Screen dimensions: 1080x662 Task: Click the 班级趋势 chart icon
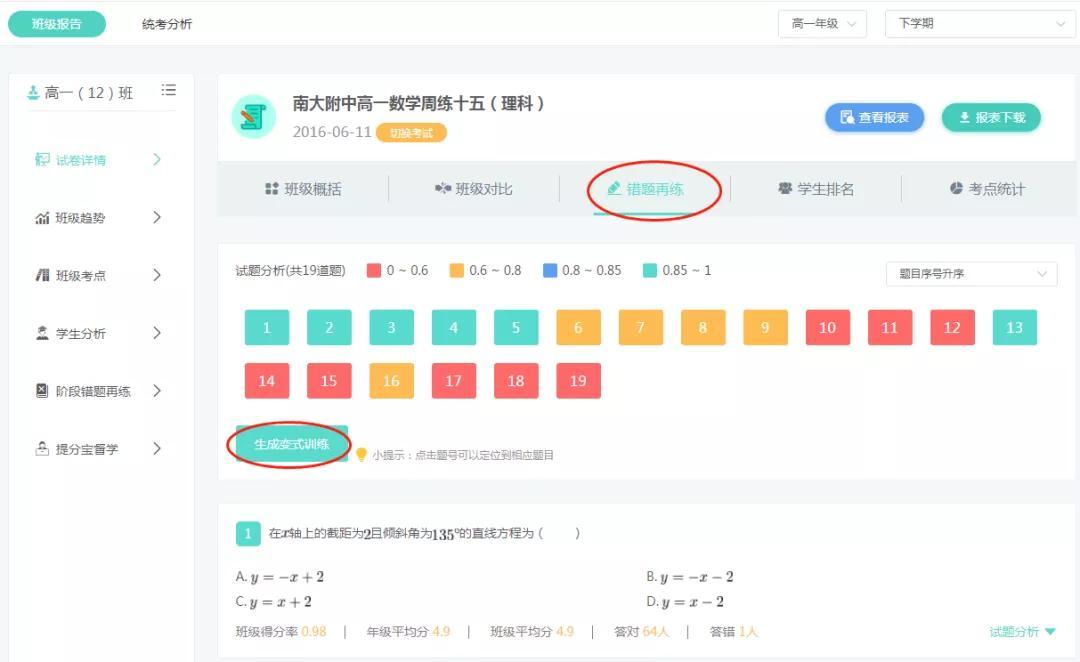pyautogui.click(x=42, y=218)
